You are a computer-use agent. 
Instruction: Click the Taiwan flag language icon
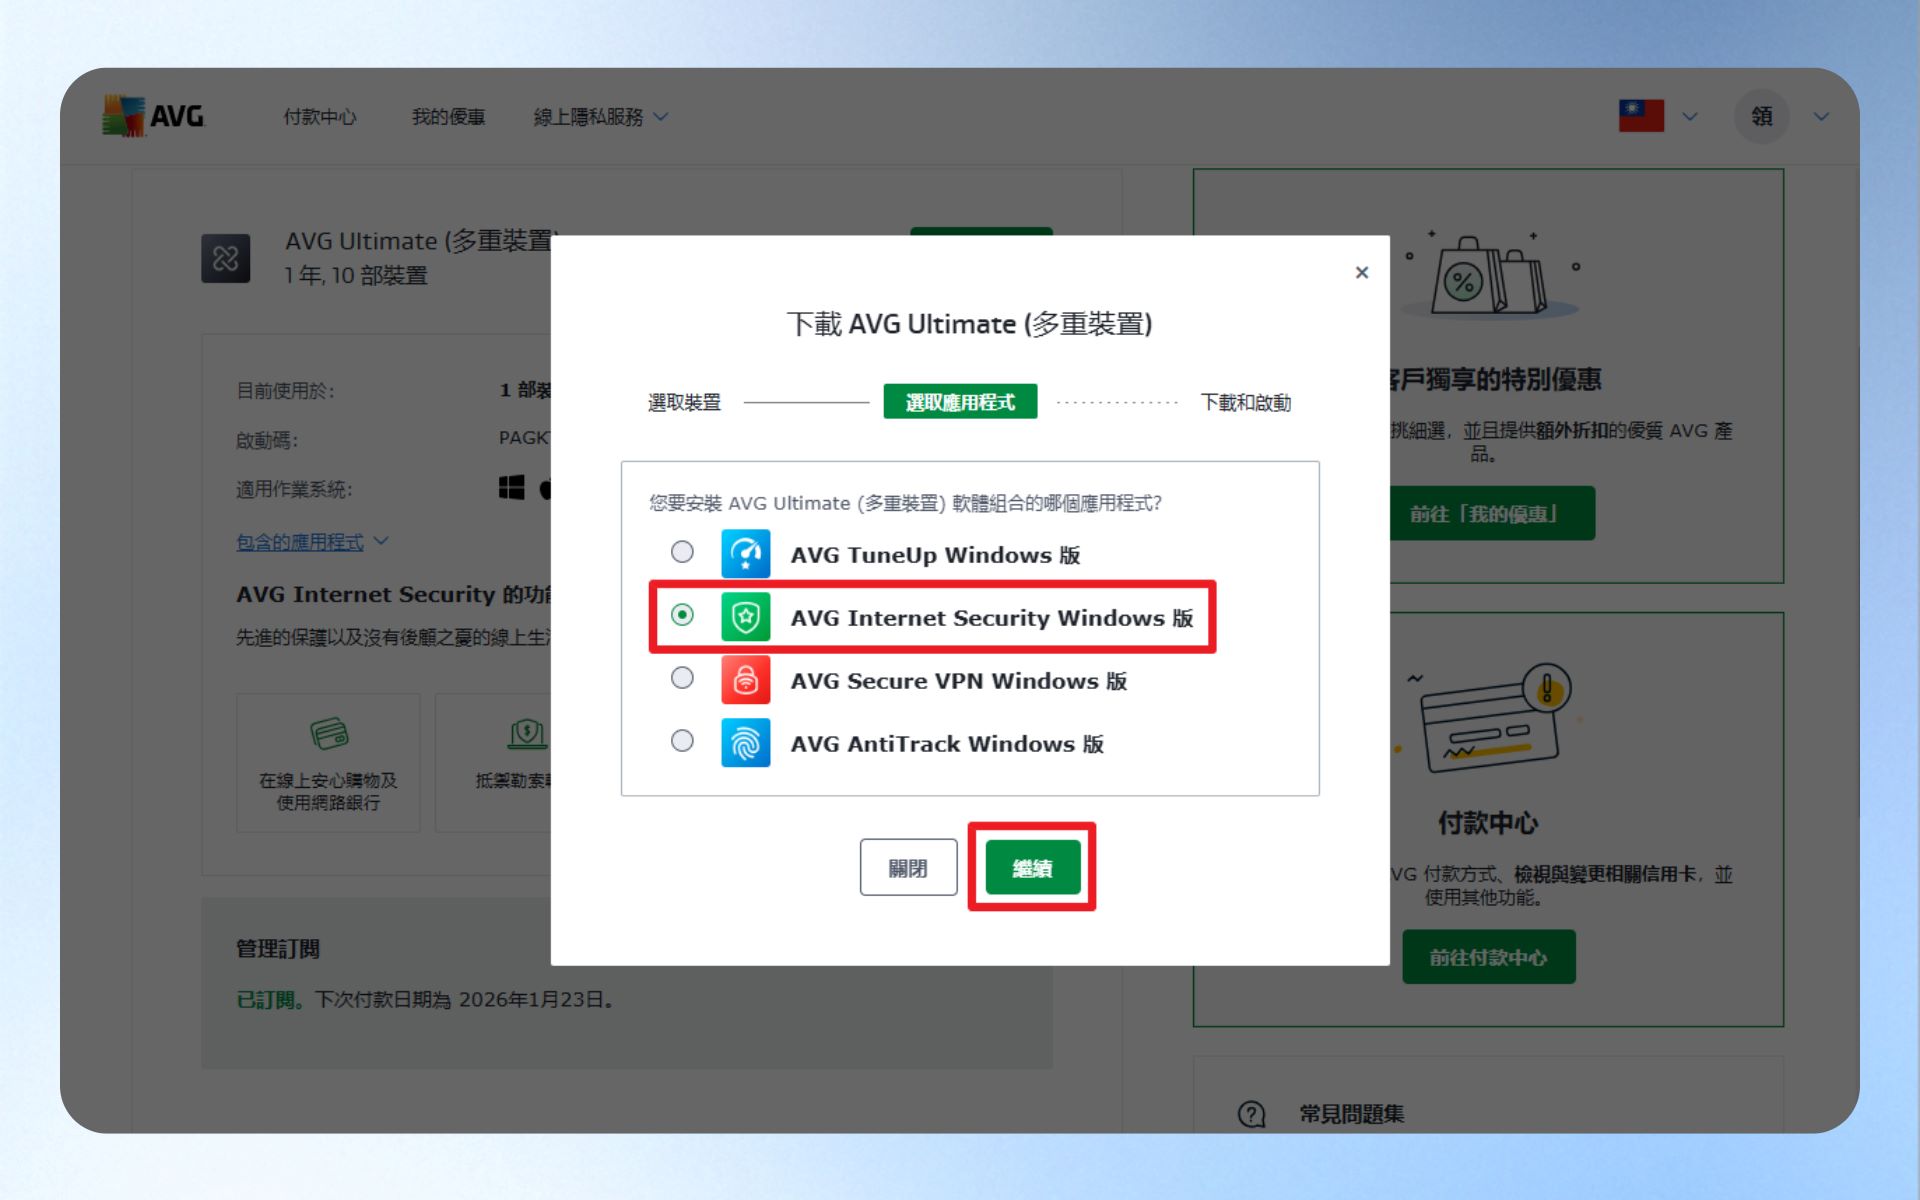(1641, 116)
